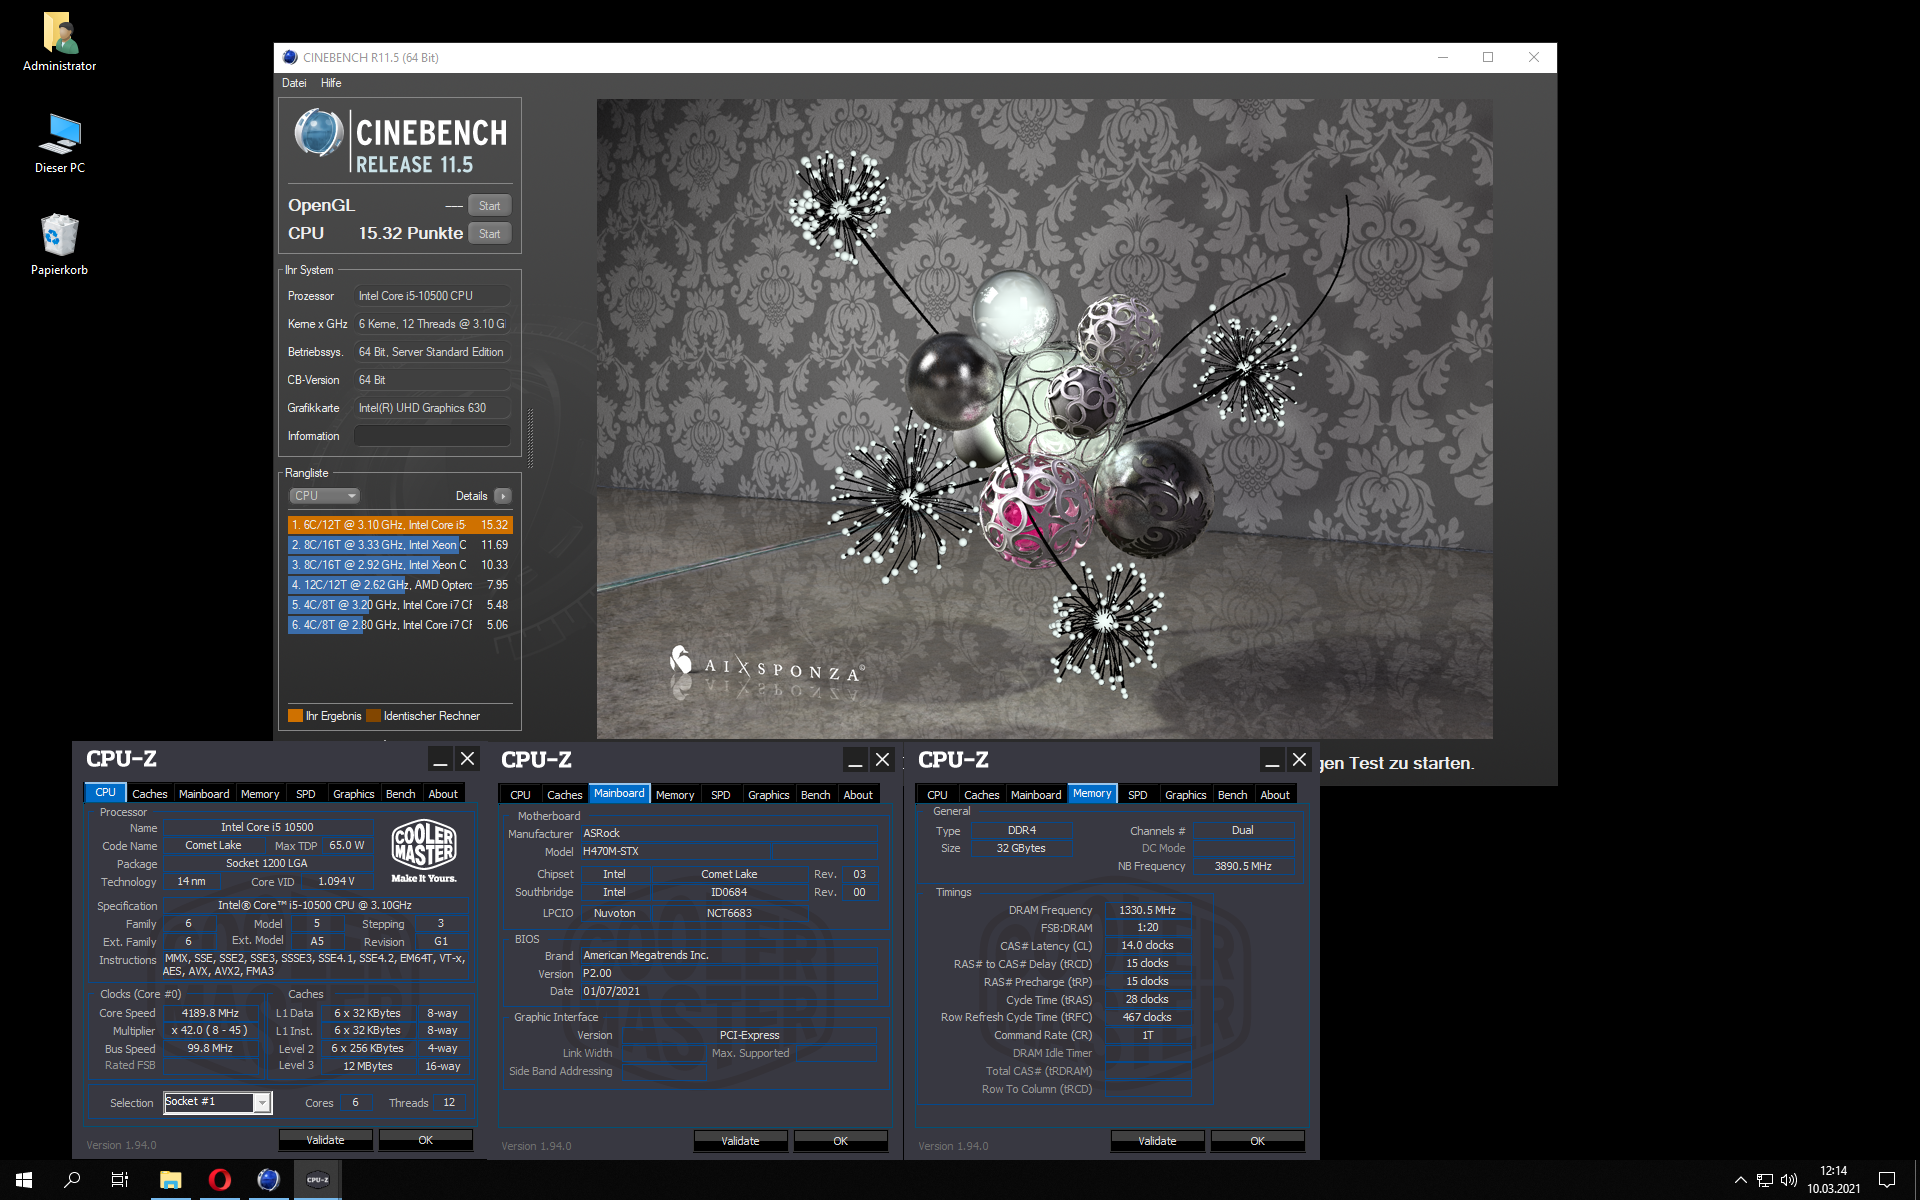1920x1200 pixels.
Task: Open Bench tab in middle CPU-Z window
Action: pyautogui.click(x=816, y=795)
